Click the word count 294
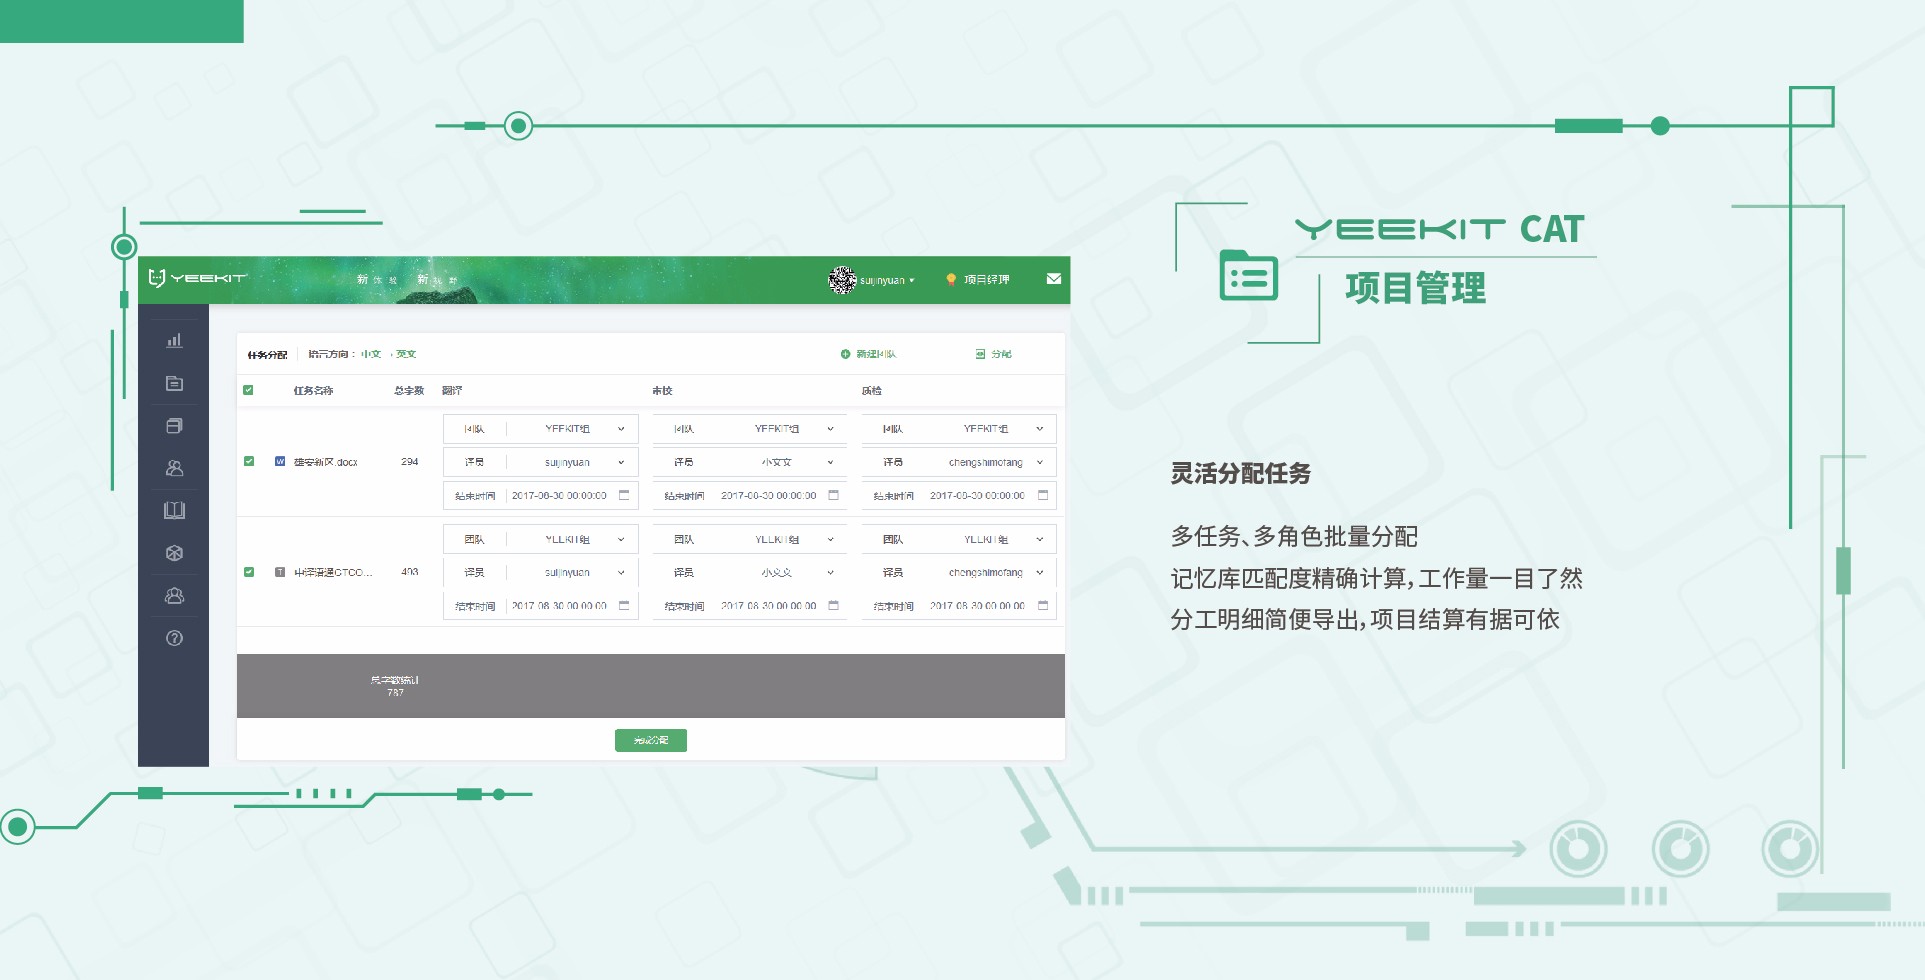Viewport: 1925px width, 980px height. coord(409,462)
